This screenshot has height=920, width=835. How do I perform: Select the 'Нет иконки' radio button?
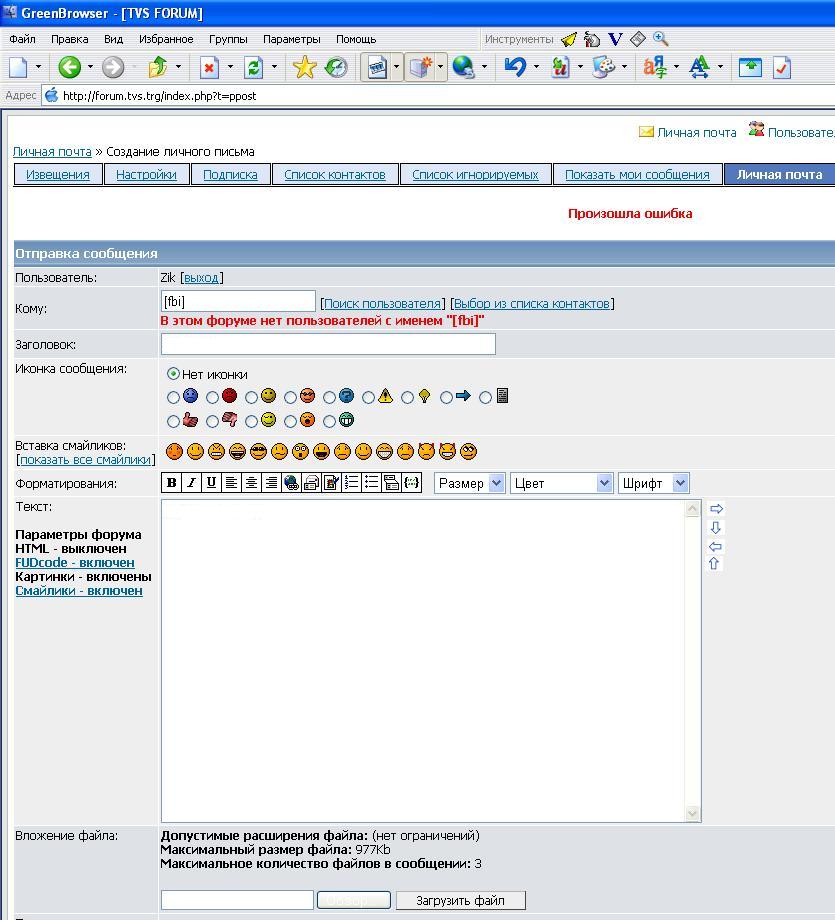click(174, 374)
